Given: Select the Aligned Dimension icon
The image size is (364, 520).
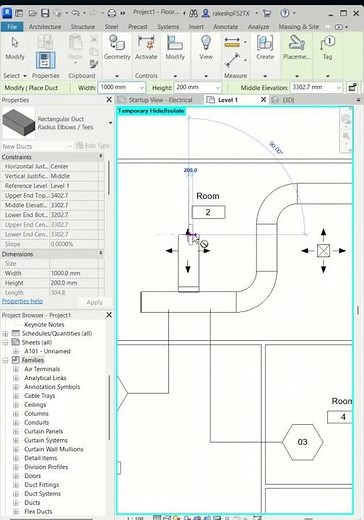Looking at the screenshot, I should click(232, 61).
